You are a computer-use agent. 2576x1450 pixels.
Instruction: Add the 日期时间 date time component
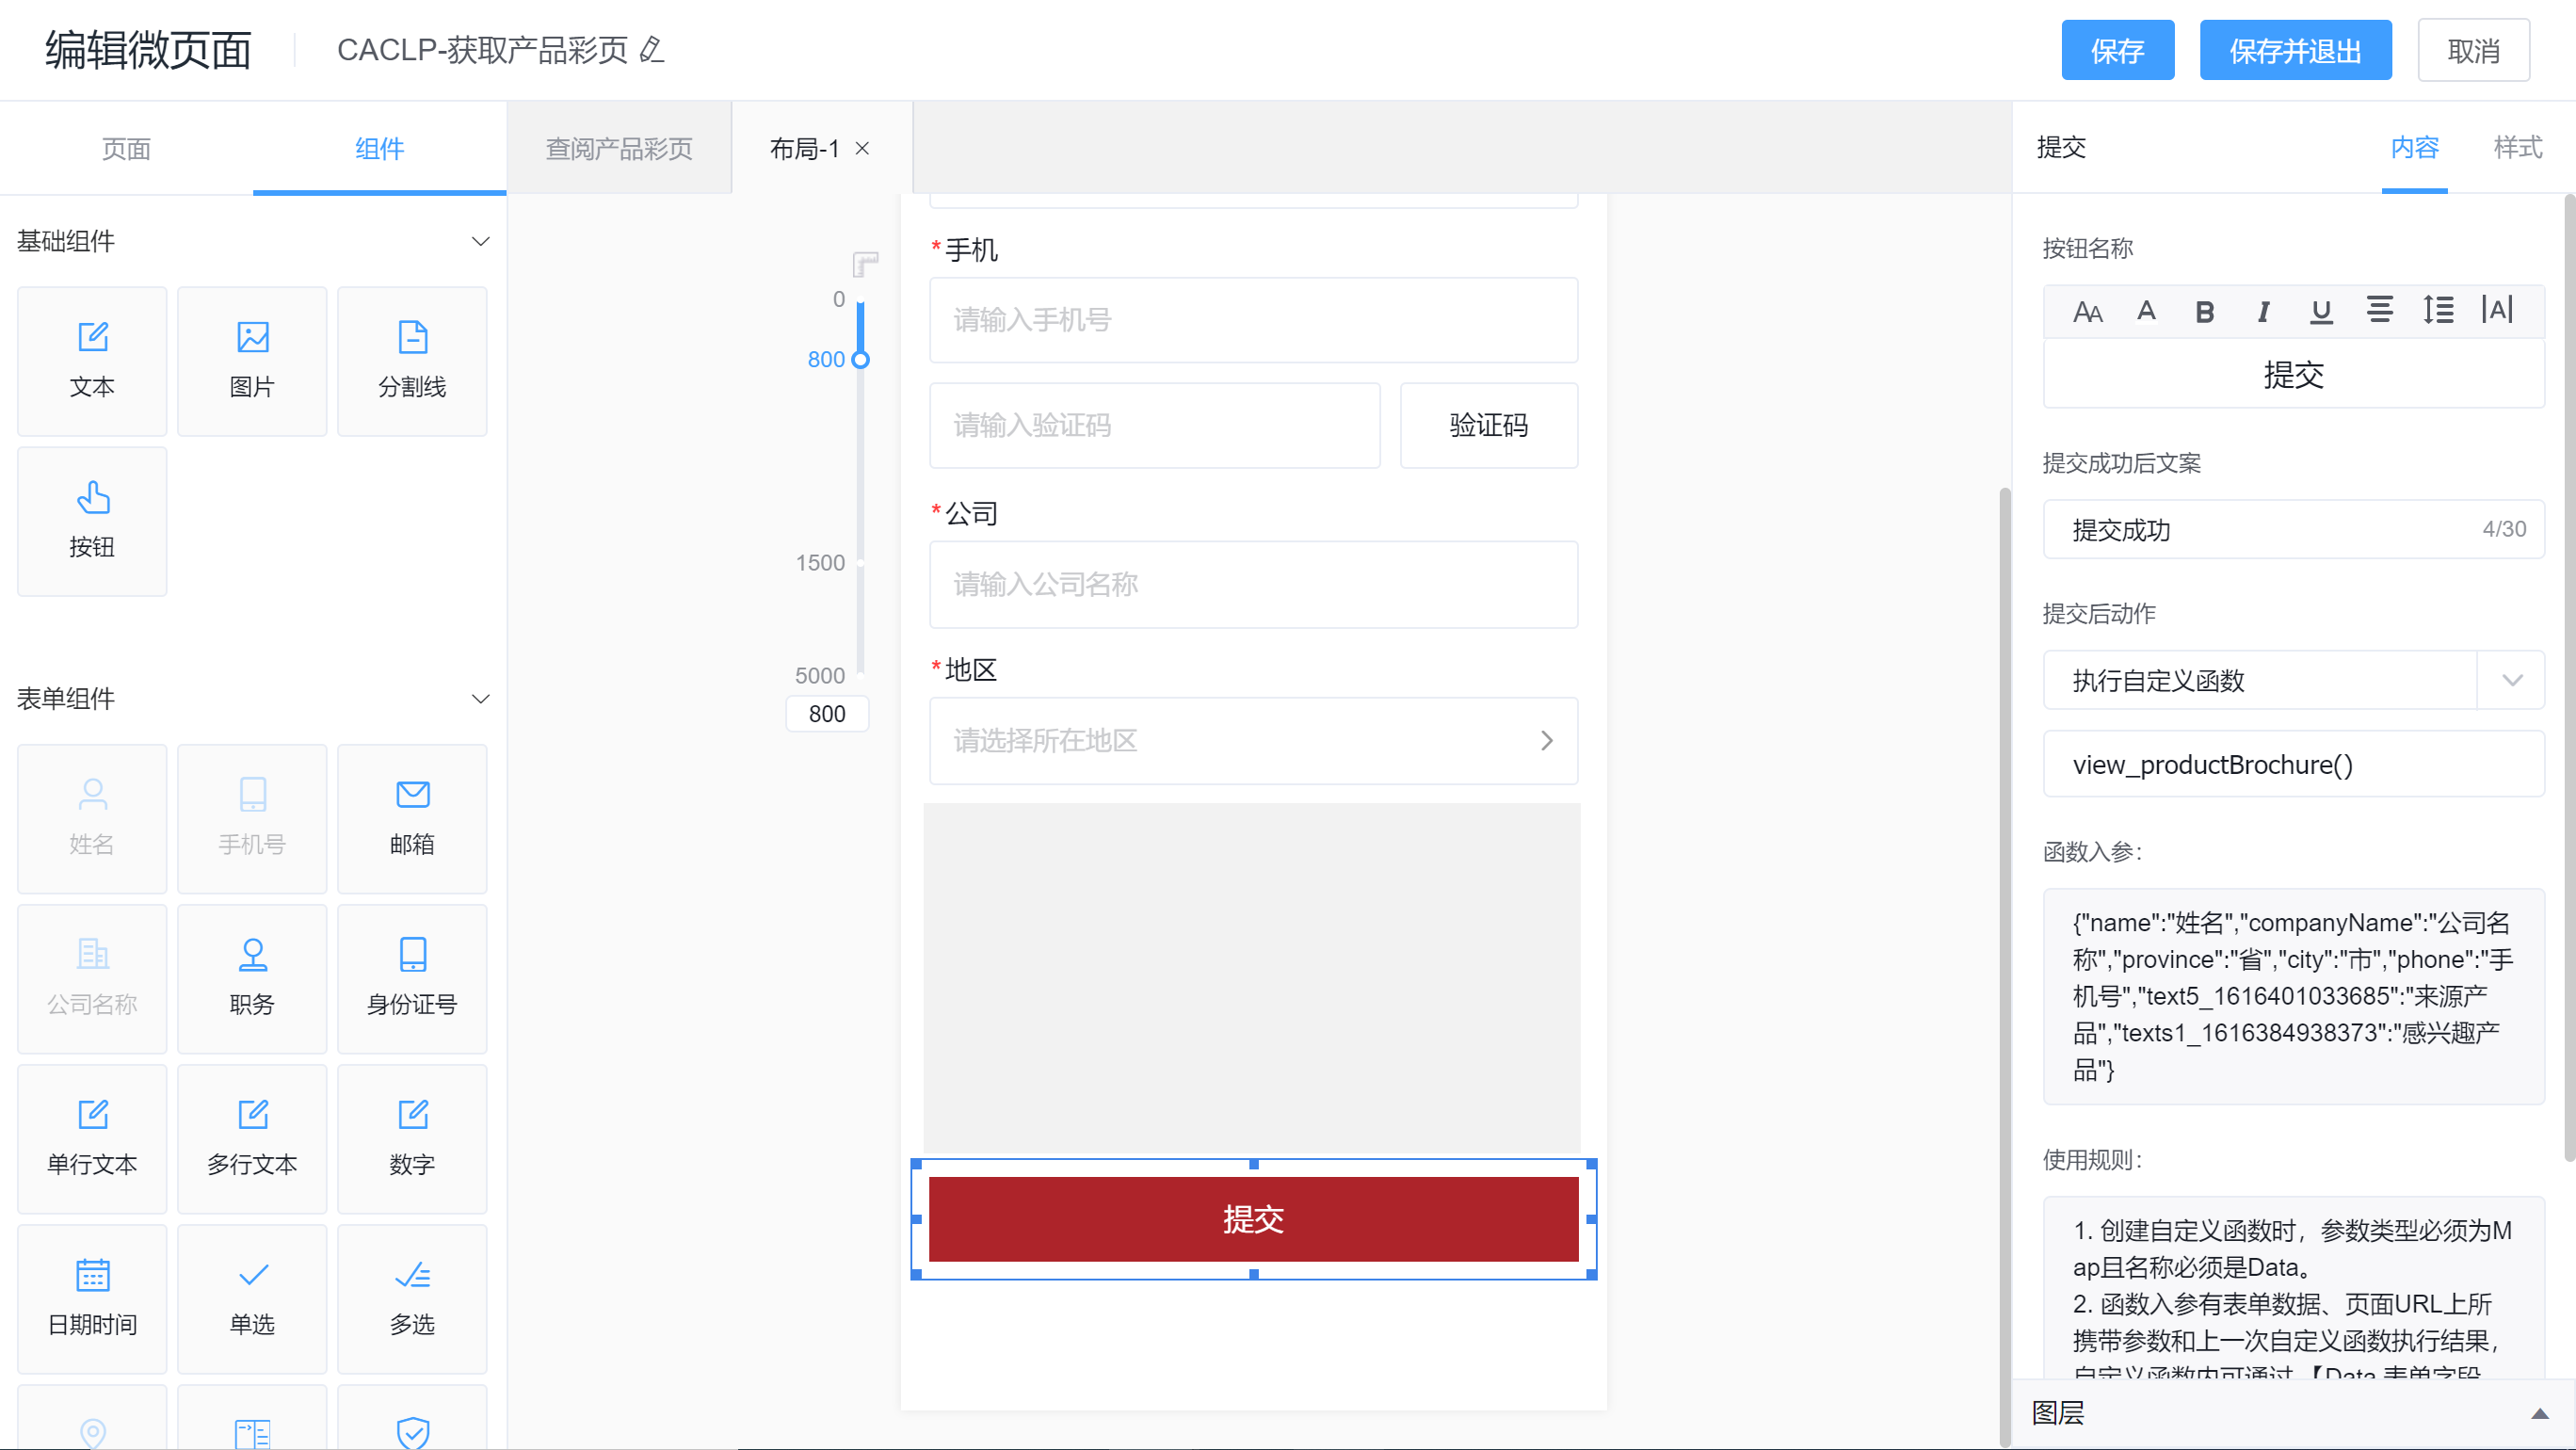click(x=92, y=1298)
